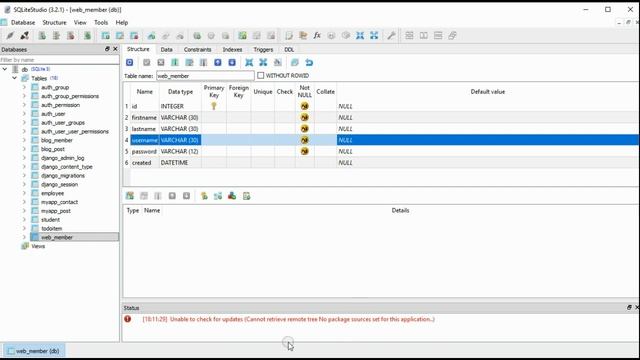The width and height of the screenshot is (640, 360).
Task: Click the 'INTEGER' data type cell
Action: [x=180, y=106]
